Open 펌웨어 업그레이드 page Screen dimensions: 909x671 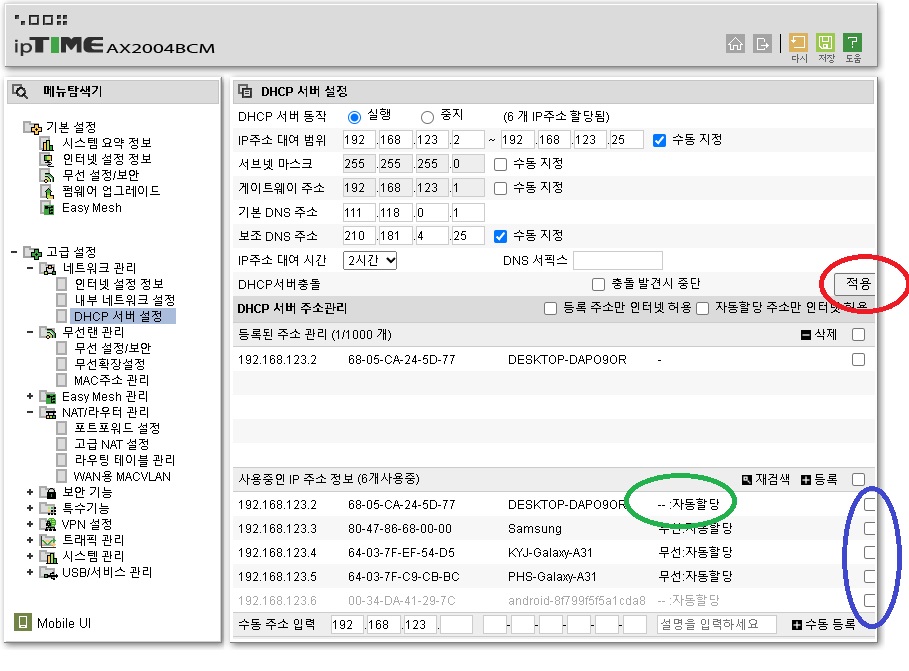[x=111, y=191]
